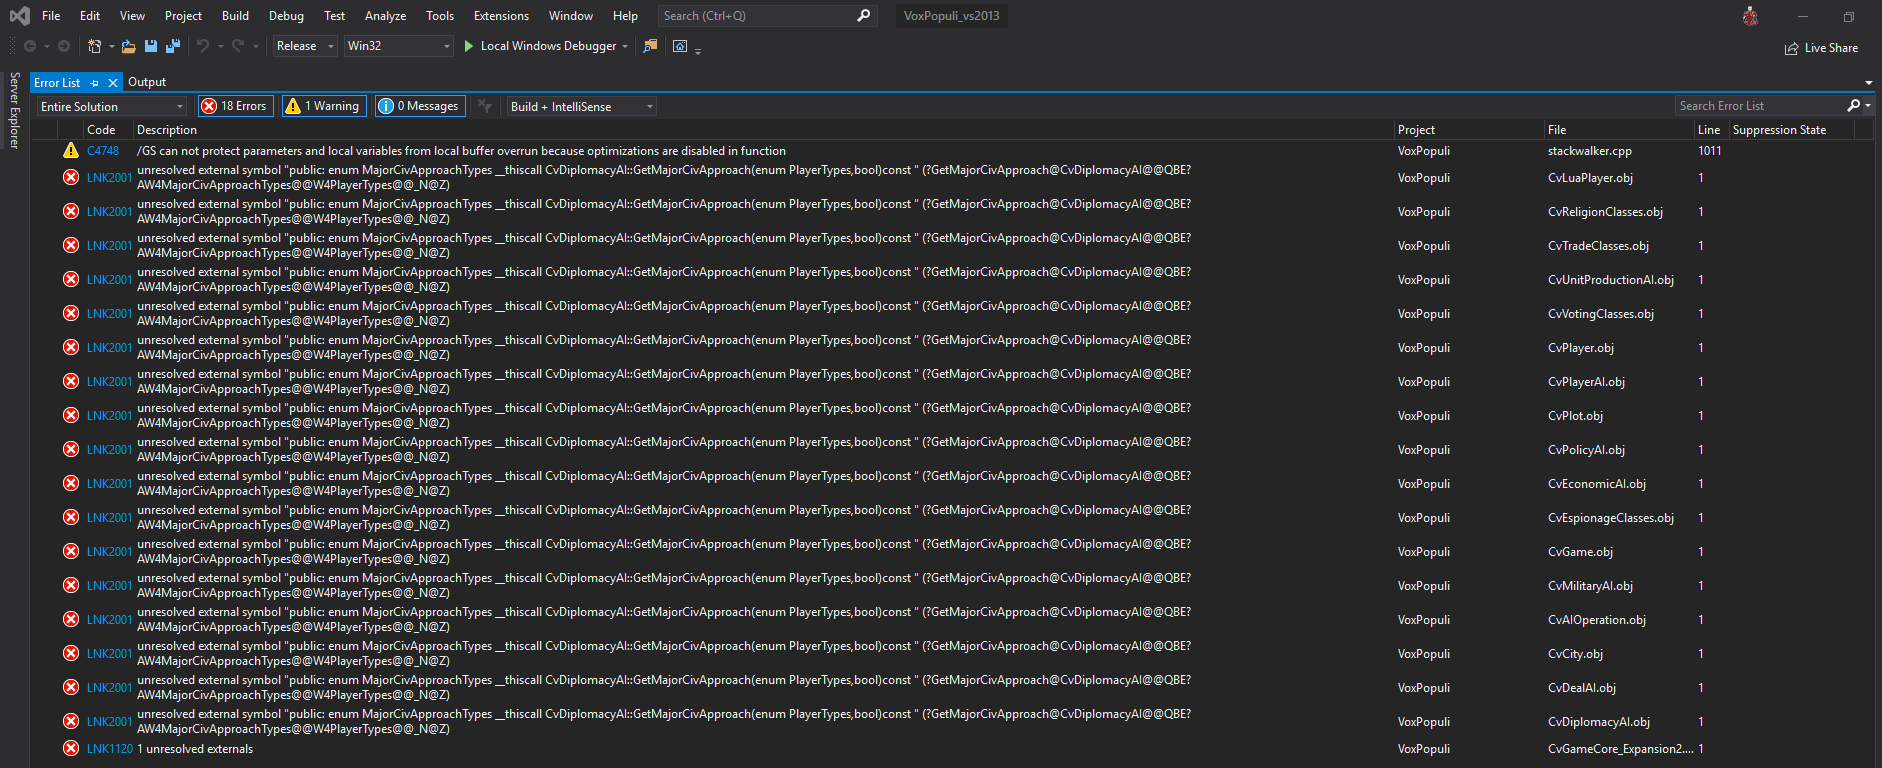
Task: Open the File menu
Action: point(51,15)
